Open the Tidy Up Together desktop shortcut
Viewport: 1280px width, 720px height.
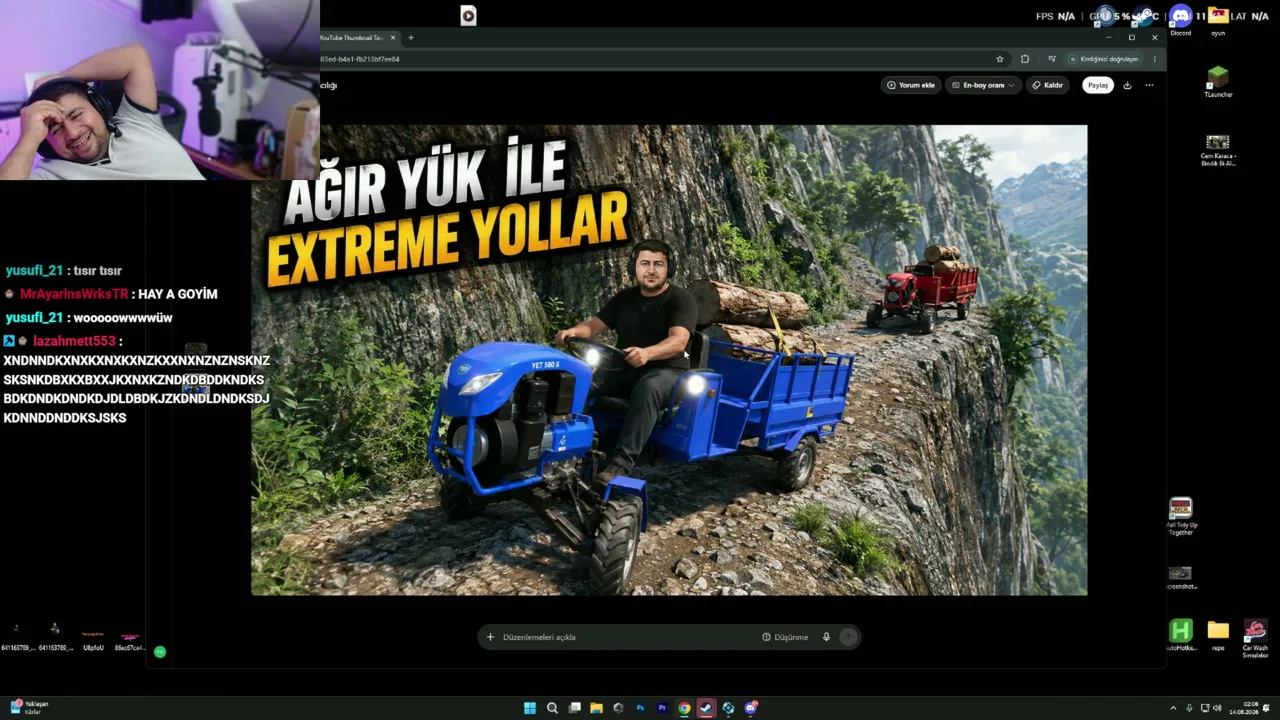pyautogui.click(x=1181, y=516)
